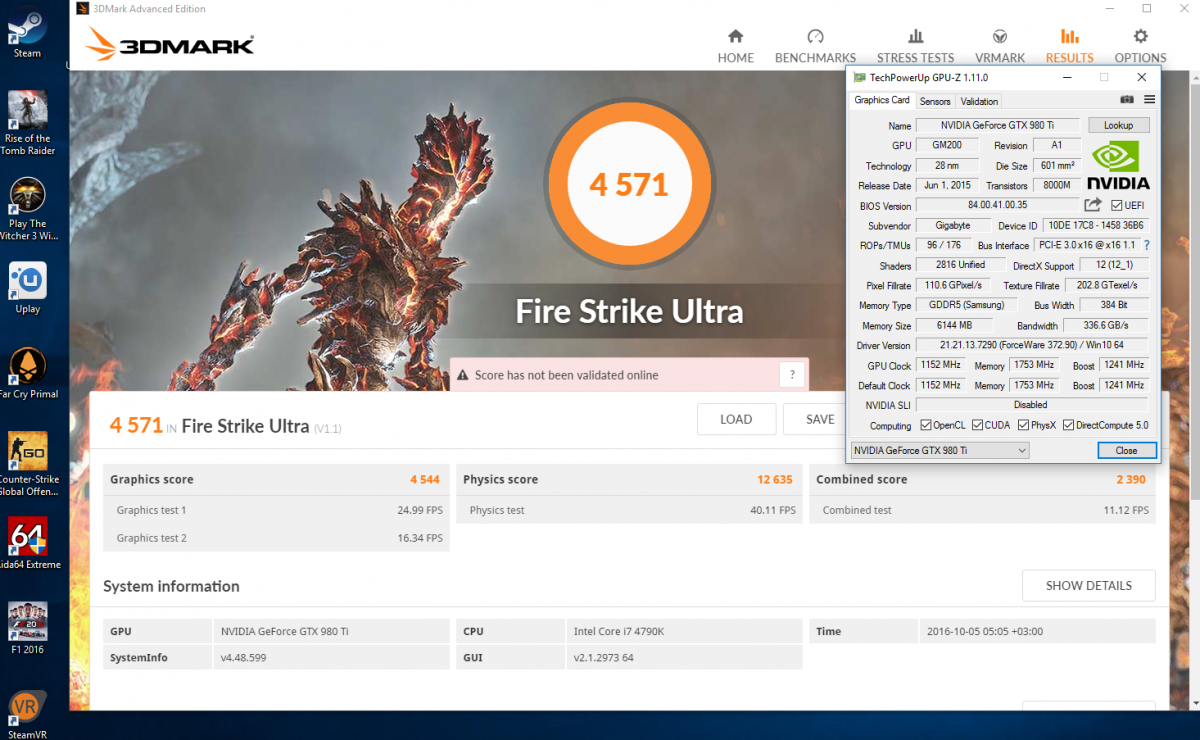Viewport: 1200px width, 740px height.
Task: Click SHOW DETAILS button
Action: [x=1089, y=585]
